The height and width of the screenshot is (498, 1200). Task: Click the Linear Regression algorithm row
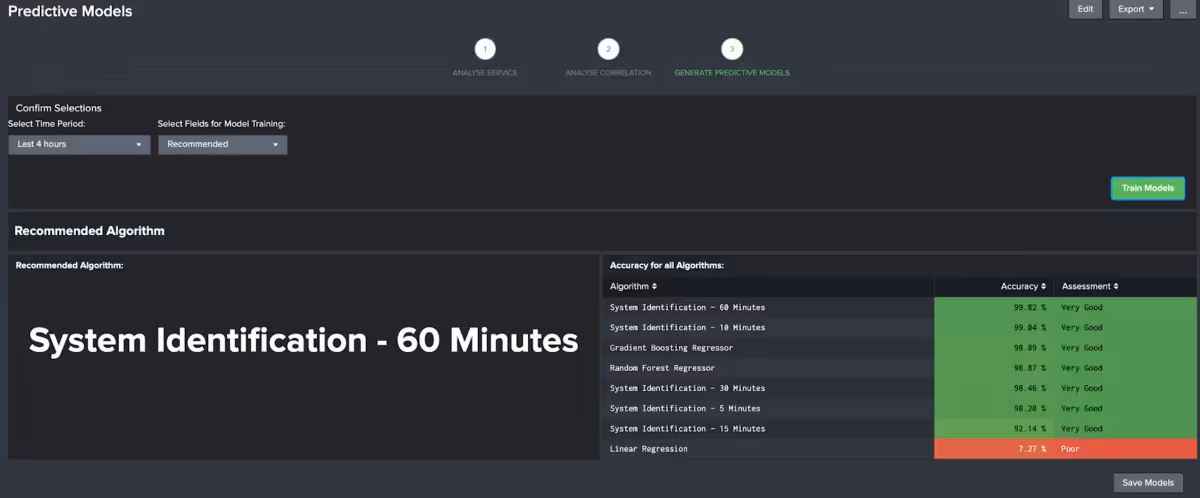tap(649, 449)
